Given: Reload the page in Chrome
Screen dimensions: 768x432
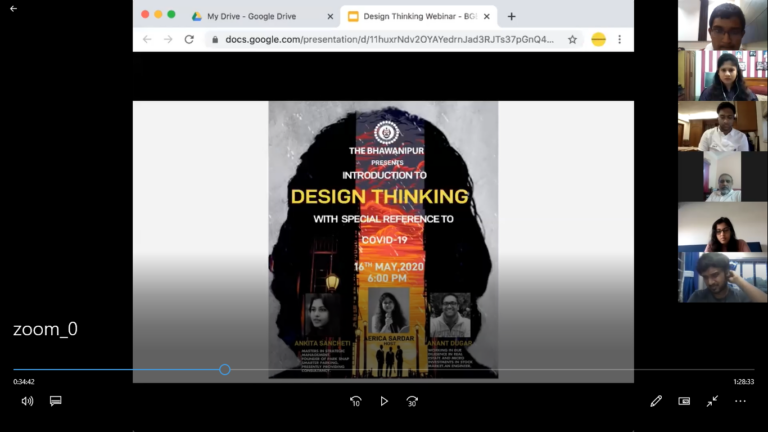Looking at the screenshot, I should pos(189,40).
